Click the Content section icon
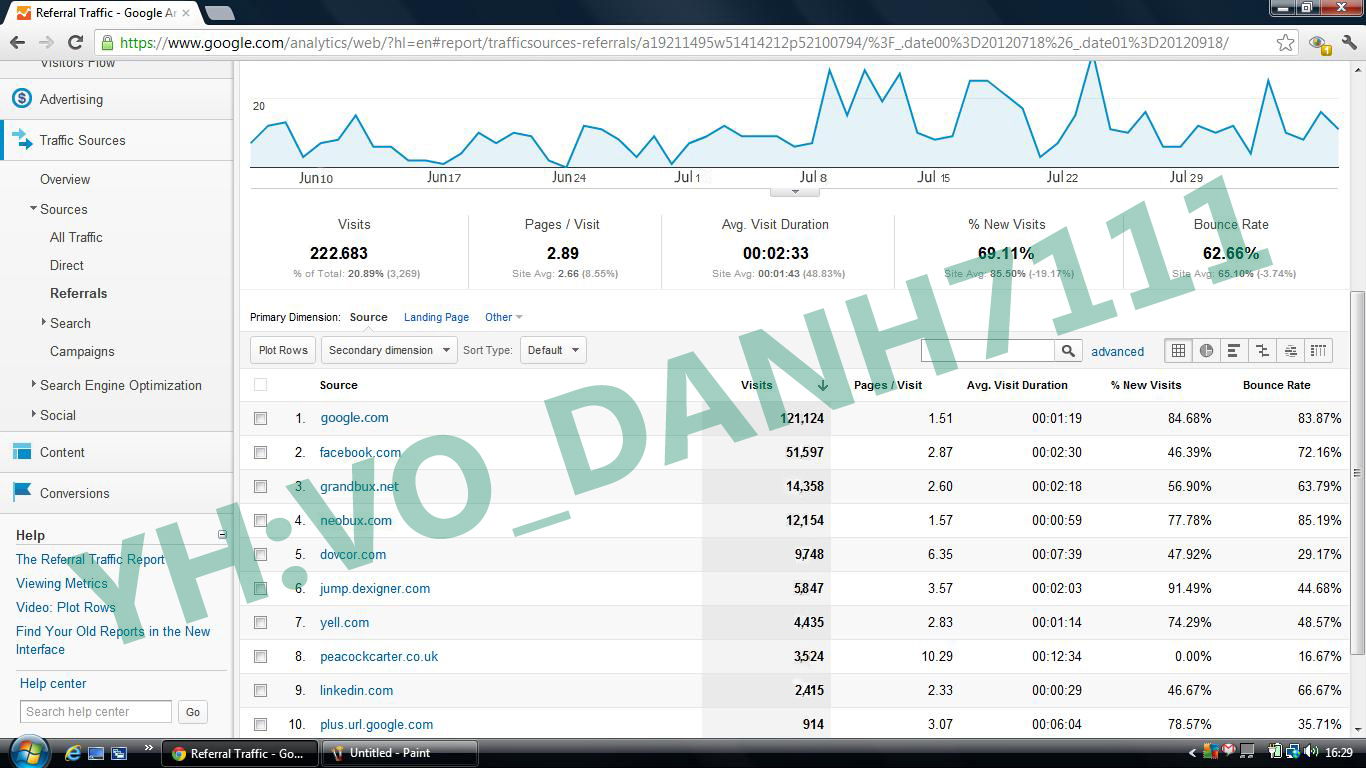Screen dimensions: 1366x768 [22, 452]
